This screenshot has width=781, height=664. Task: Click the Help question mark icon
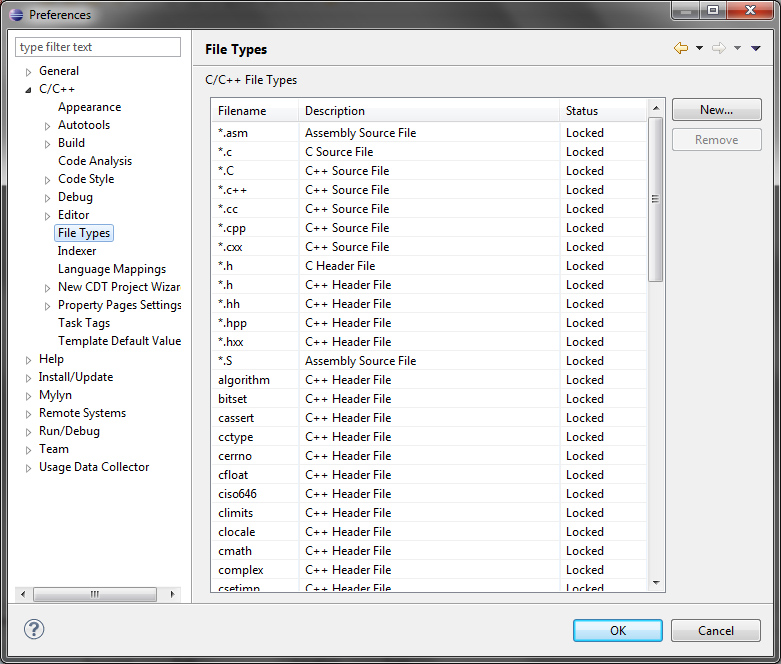pos(34,629)
